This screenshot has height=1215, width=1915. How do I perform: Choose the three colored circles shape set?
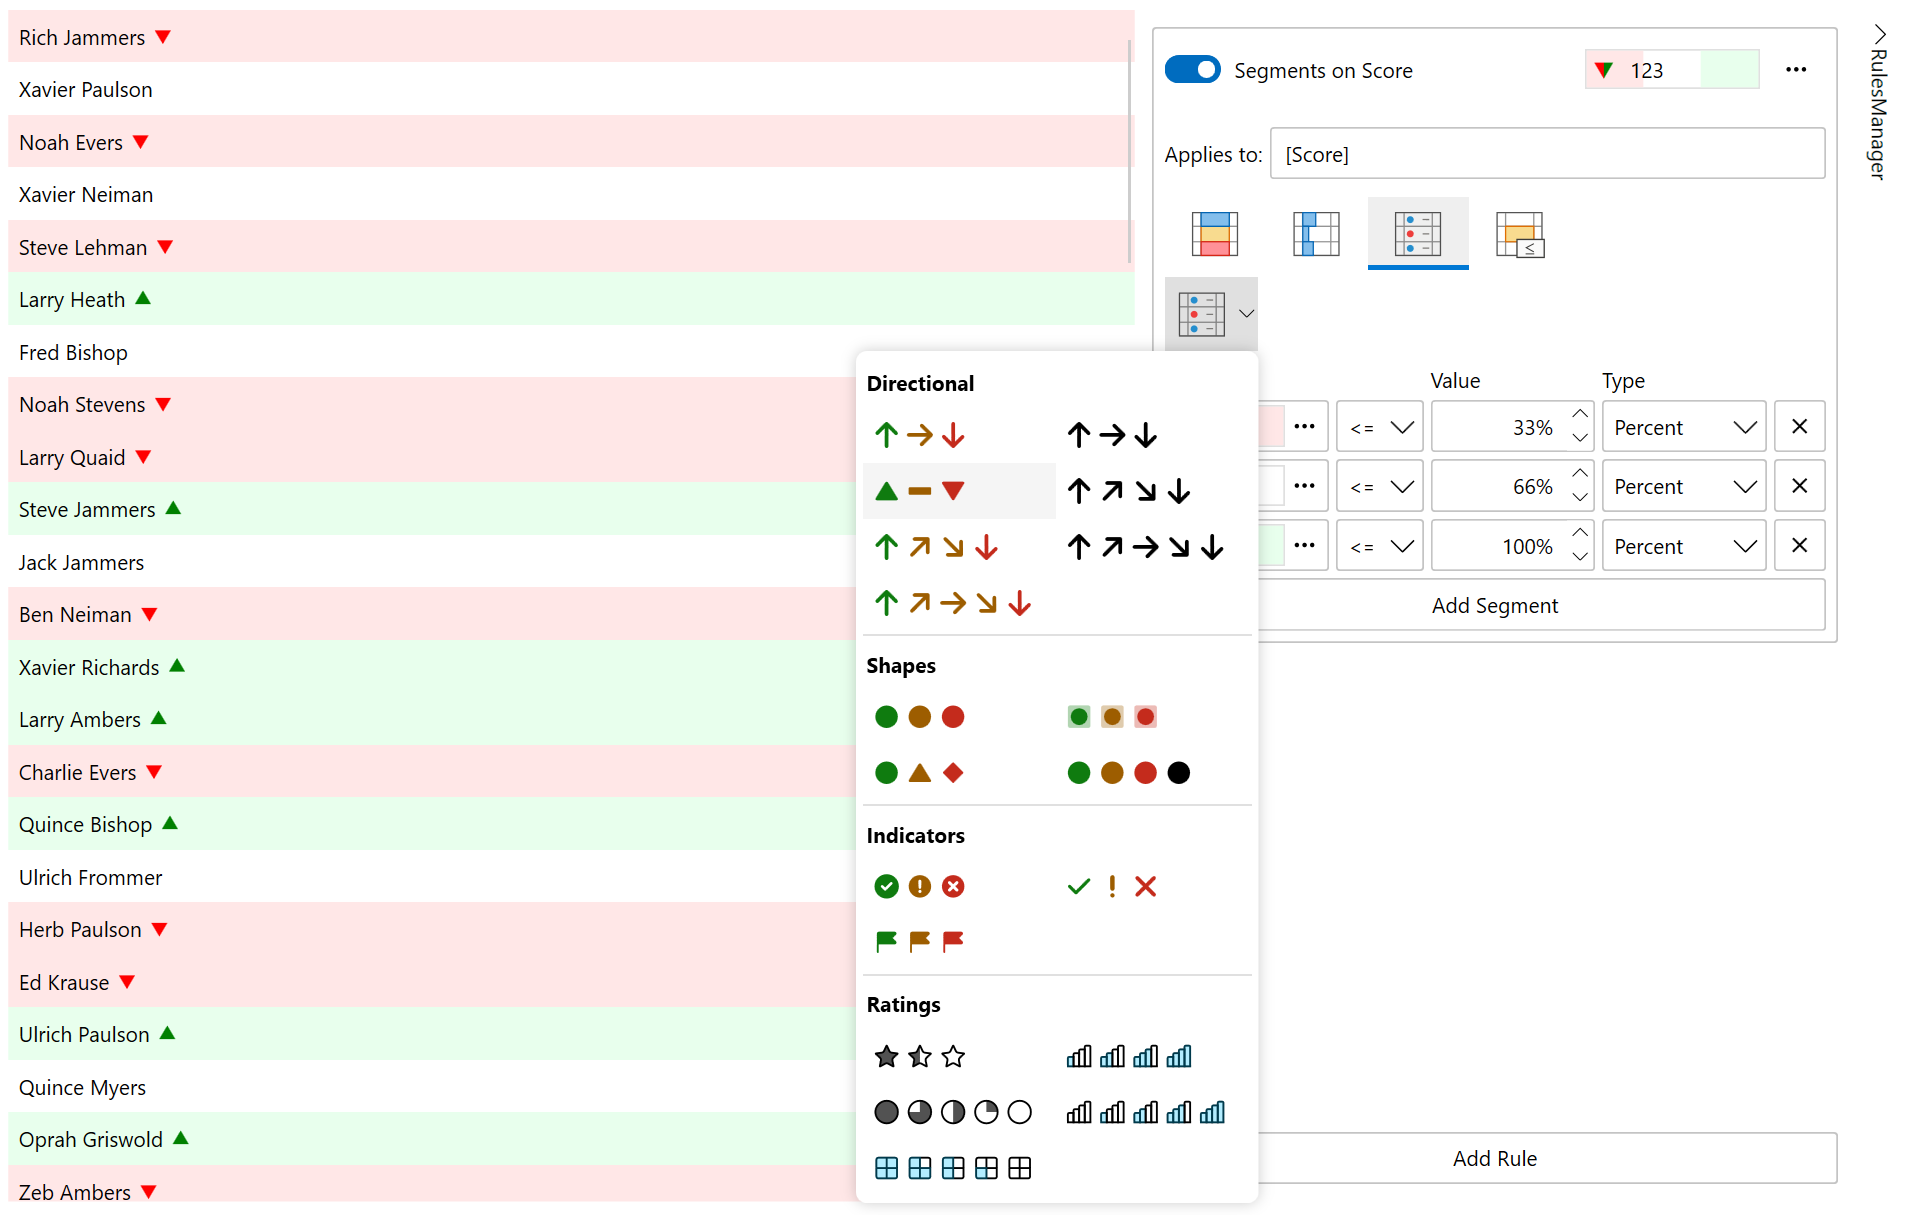pyautogui.click(x=919, y=717)
